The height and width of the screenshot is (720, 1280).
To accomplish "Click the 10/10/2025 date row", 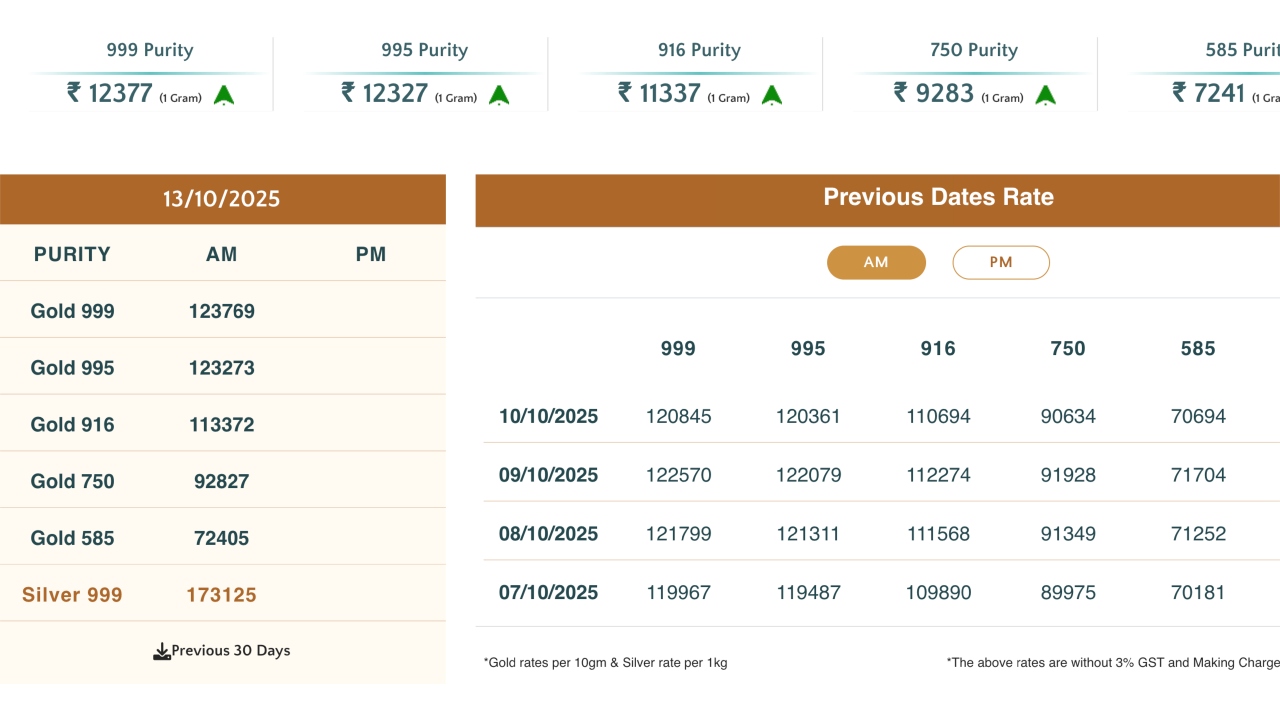I will pyautogui.click(x=548, y=416).
